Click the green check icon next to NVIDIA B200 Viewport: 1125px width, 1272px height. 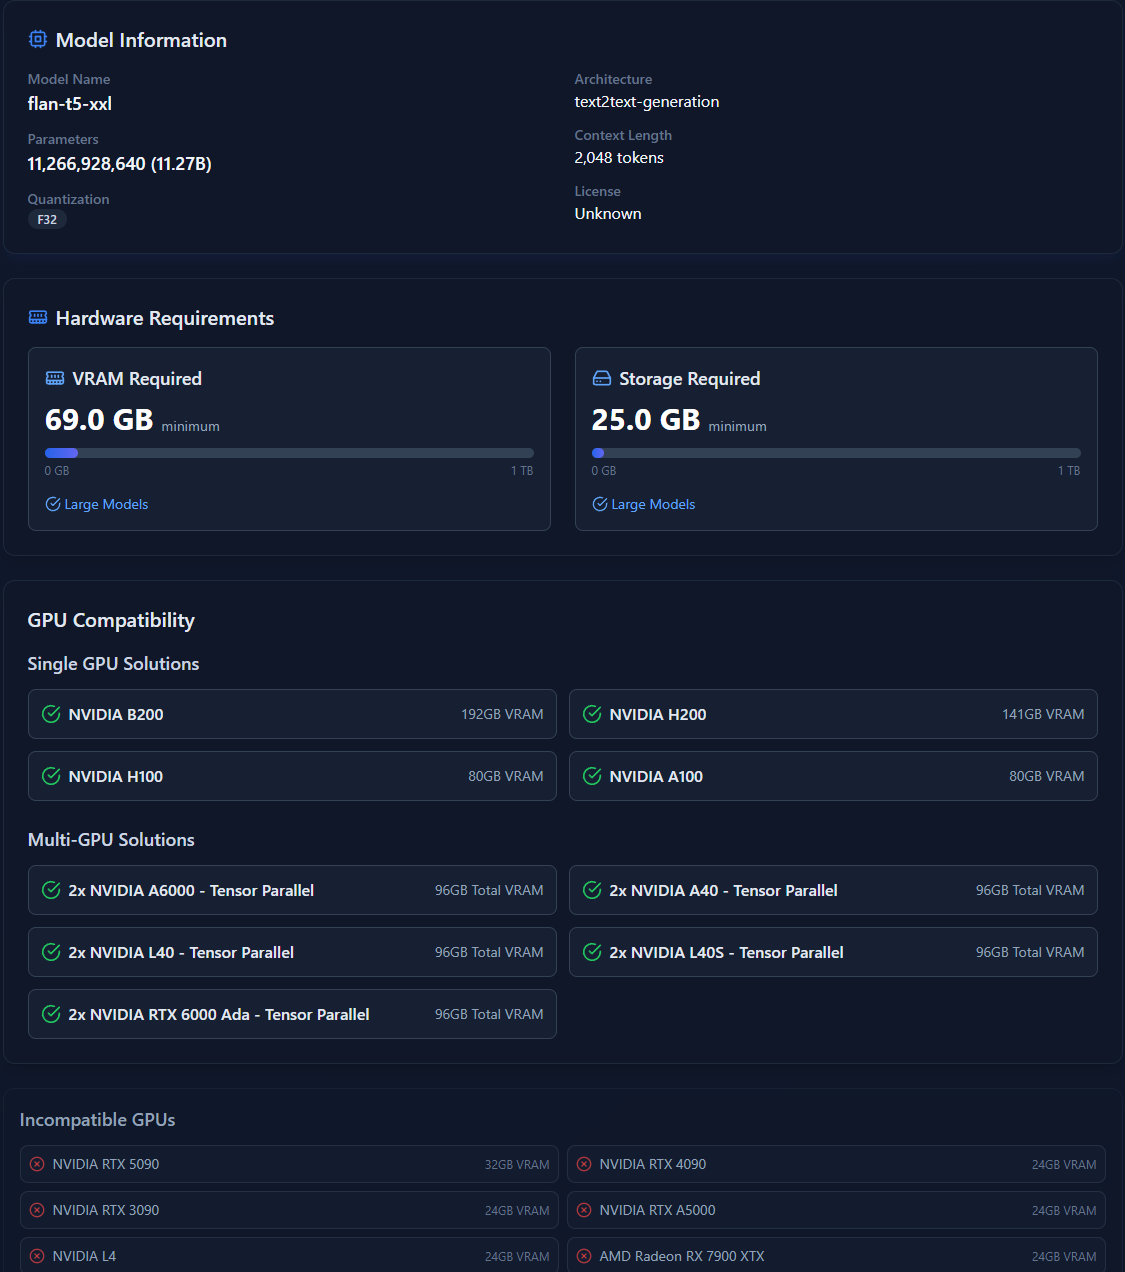(x=50, y=714)
